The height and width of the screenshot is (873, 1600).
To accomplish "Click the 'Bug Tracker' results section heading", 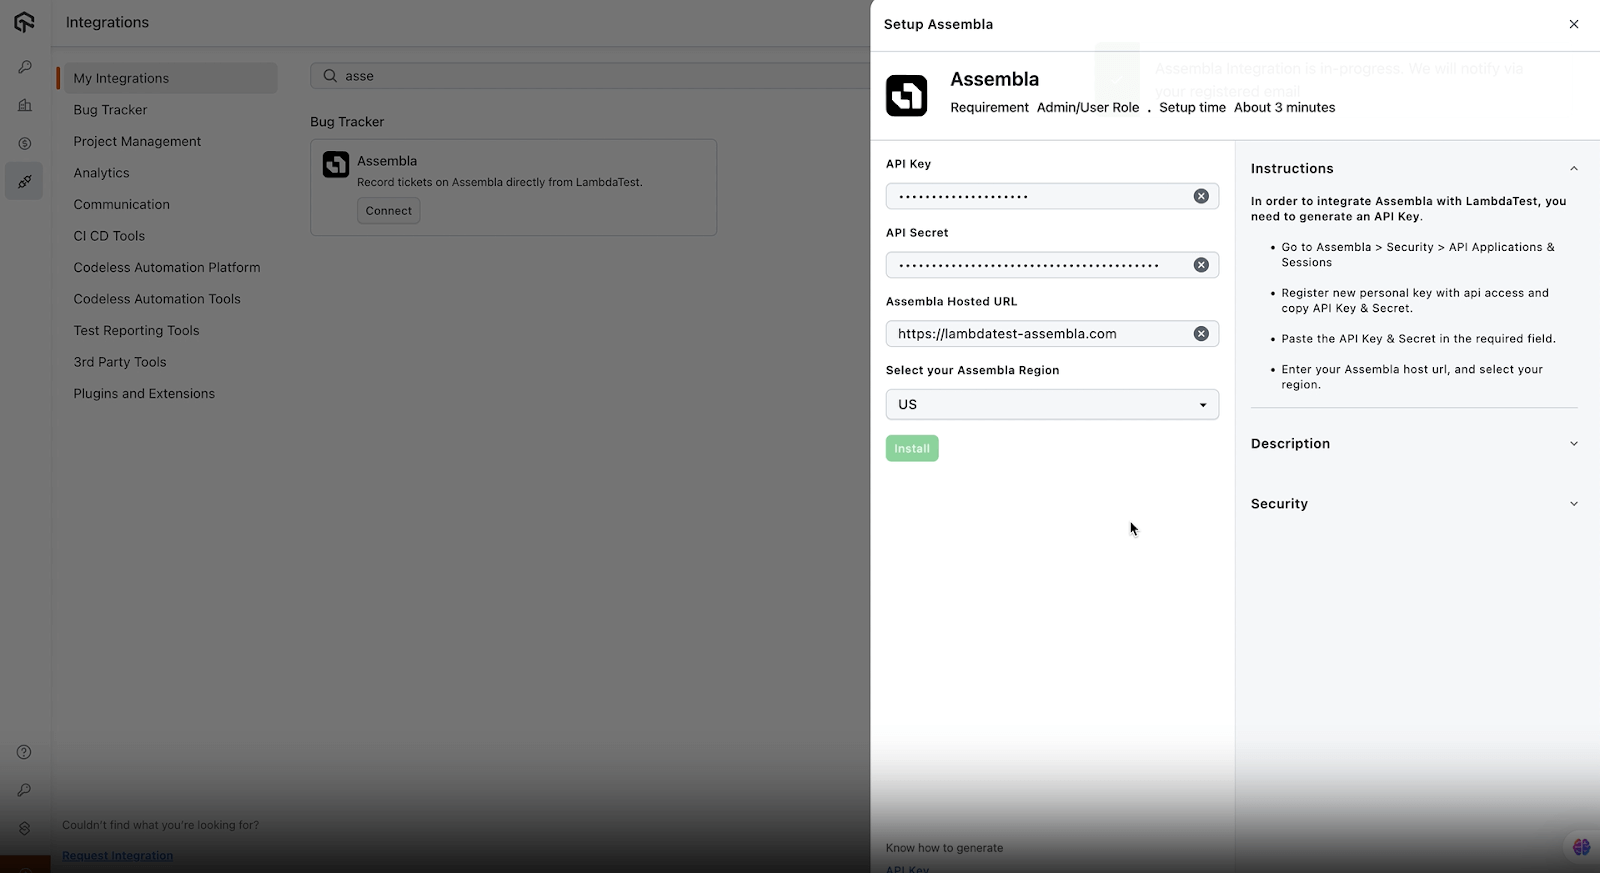I will coord(347,122).
